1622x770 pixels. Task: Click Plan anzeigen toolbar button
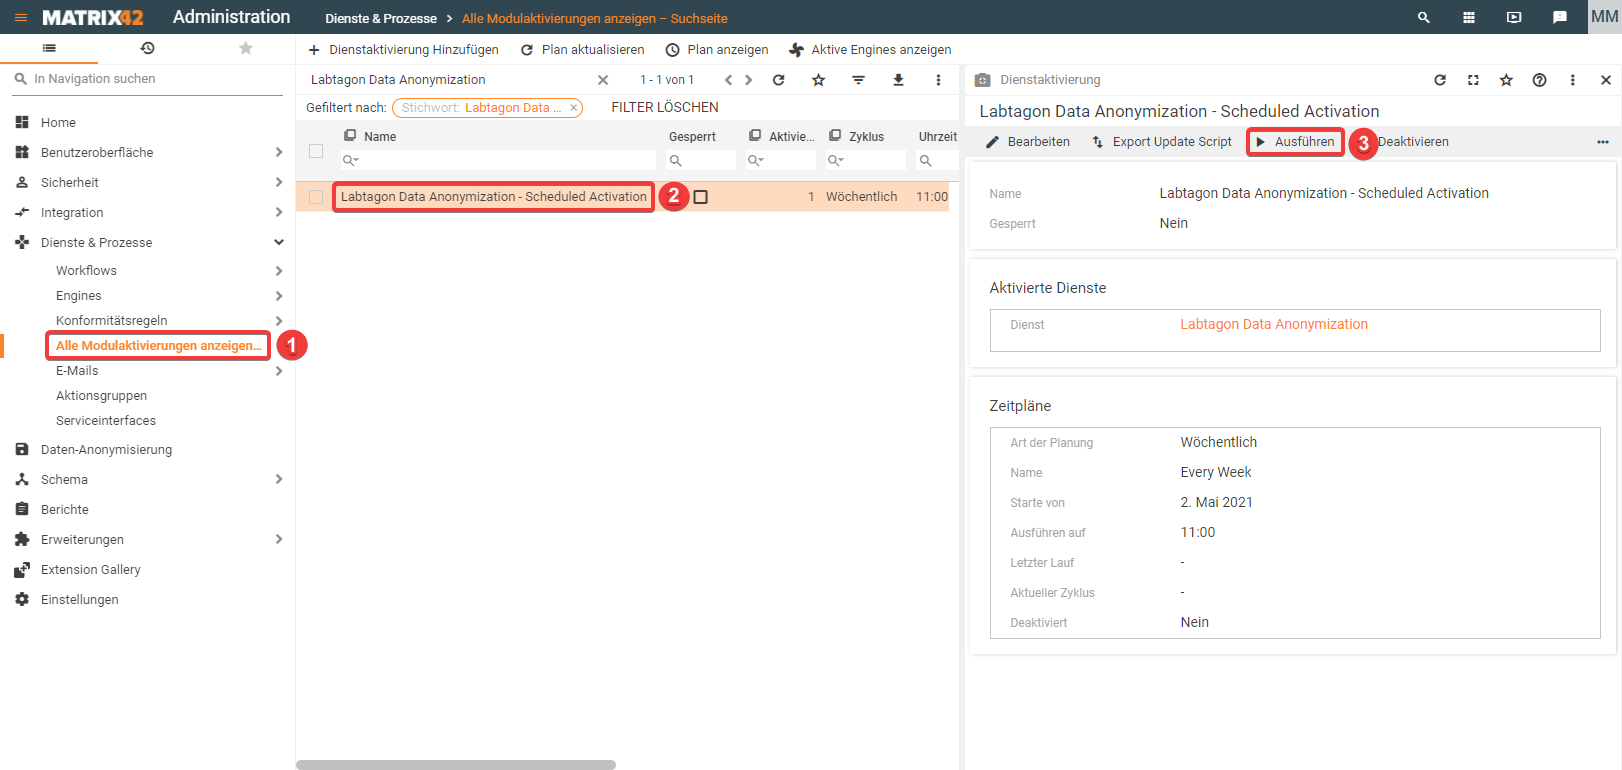coord(717,50)
